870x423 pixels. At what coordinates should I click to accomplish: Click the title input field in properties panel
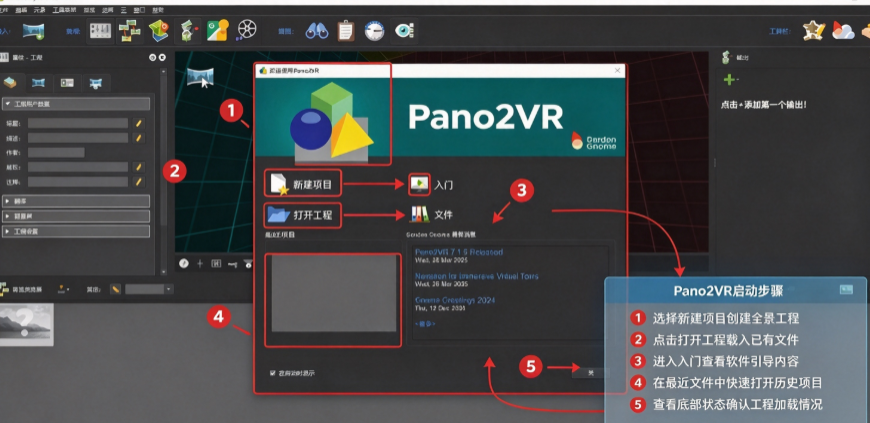78,123
